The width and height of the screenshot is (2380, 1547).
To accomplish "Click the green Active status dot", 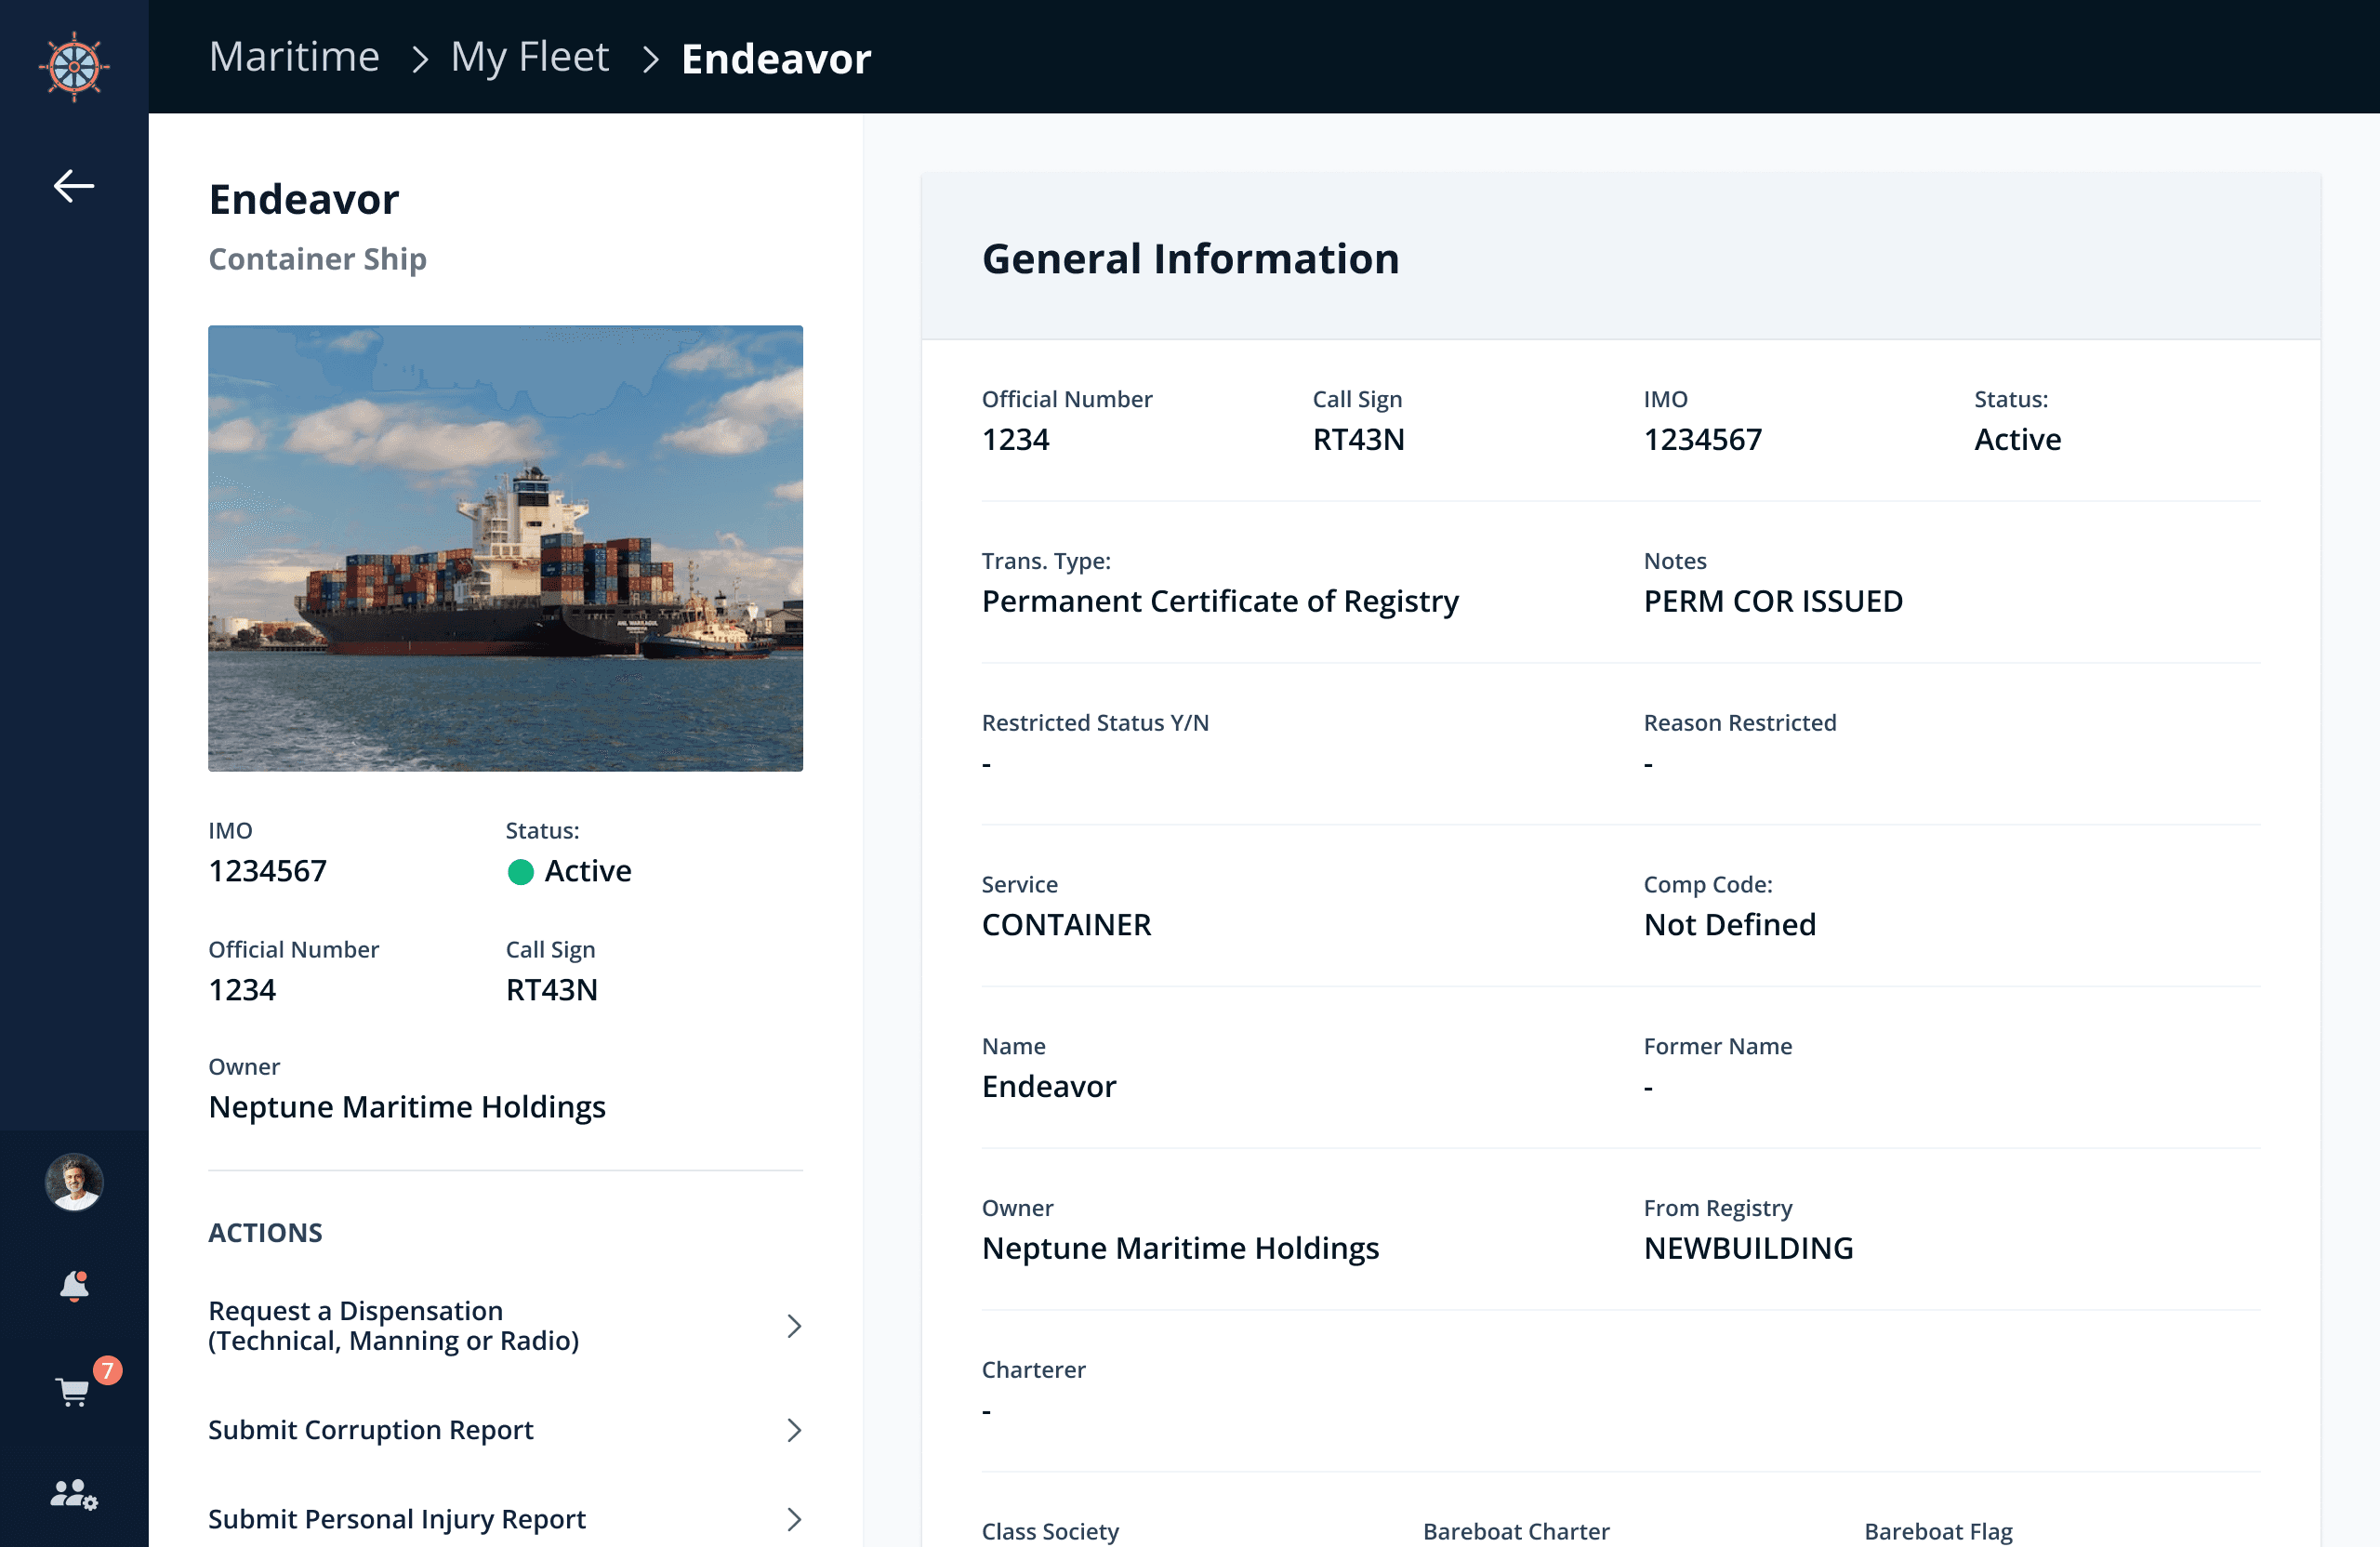I will (x=520, y=872).
